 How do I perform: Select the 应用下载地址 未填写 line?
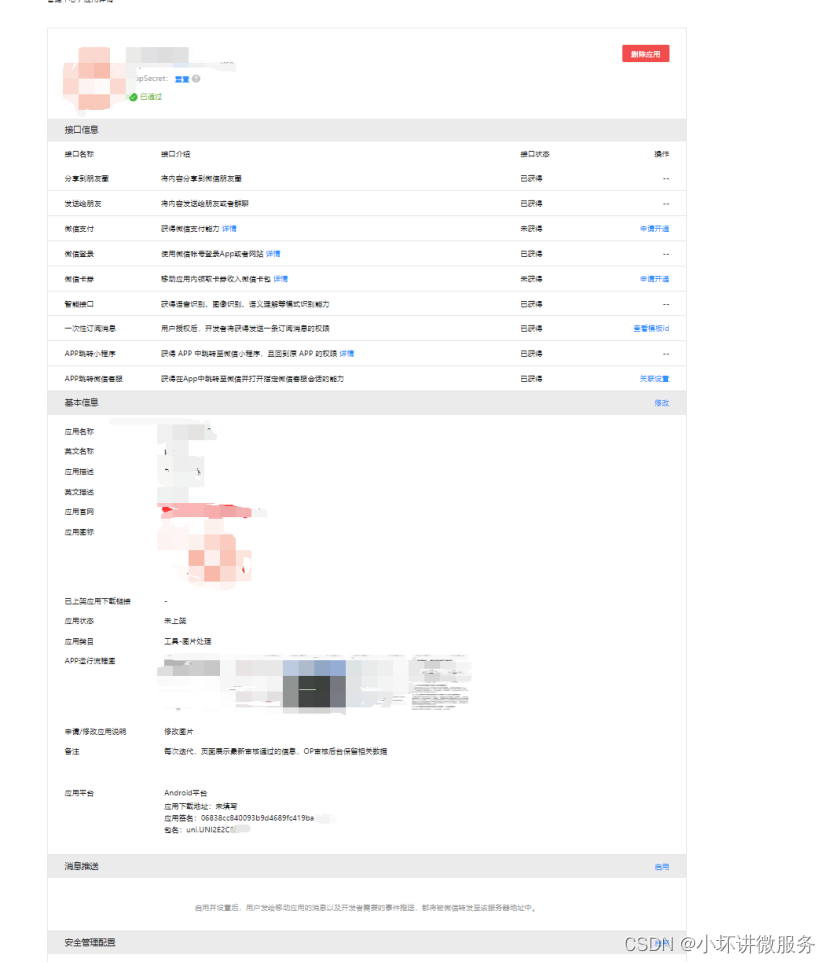pyautogui.click(x=200, y=806)
